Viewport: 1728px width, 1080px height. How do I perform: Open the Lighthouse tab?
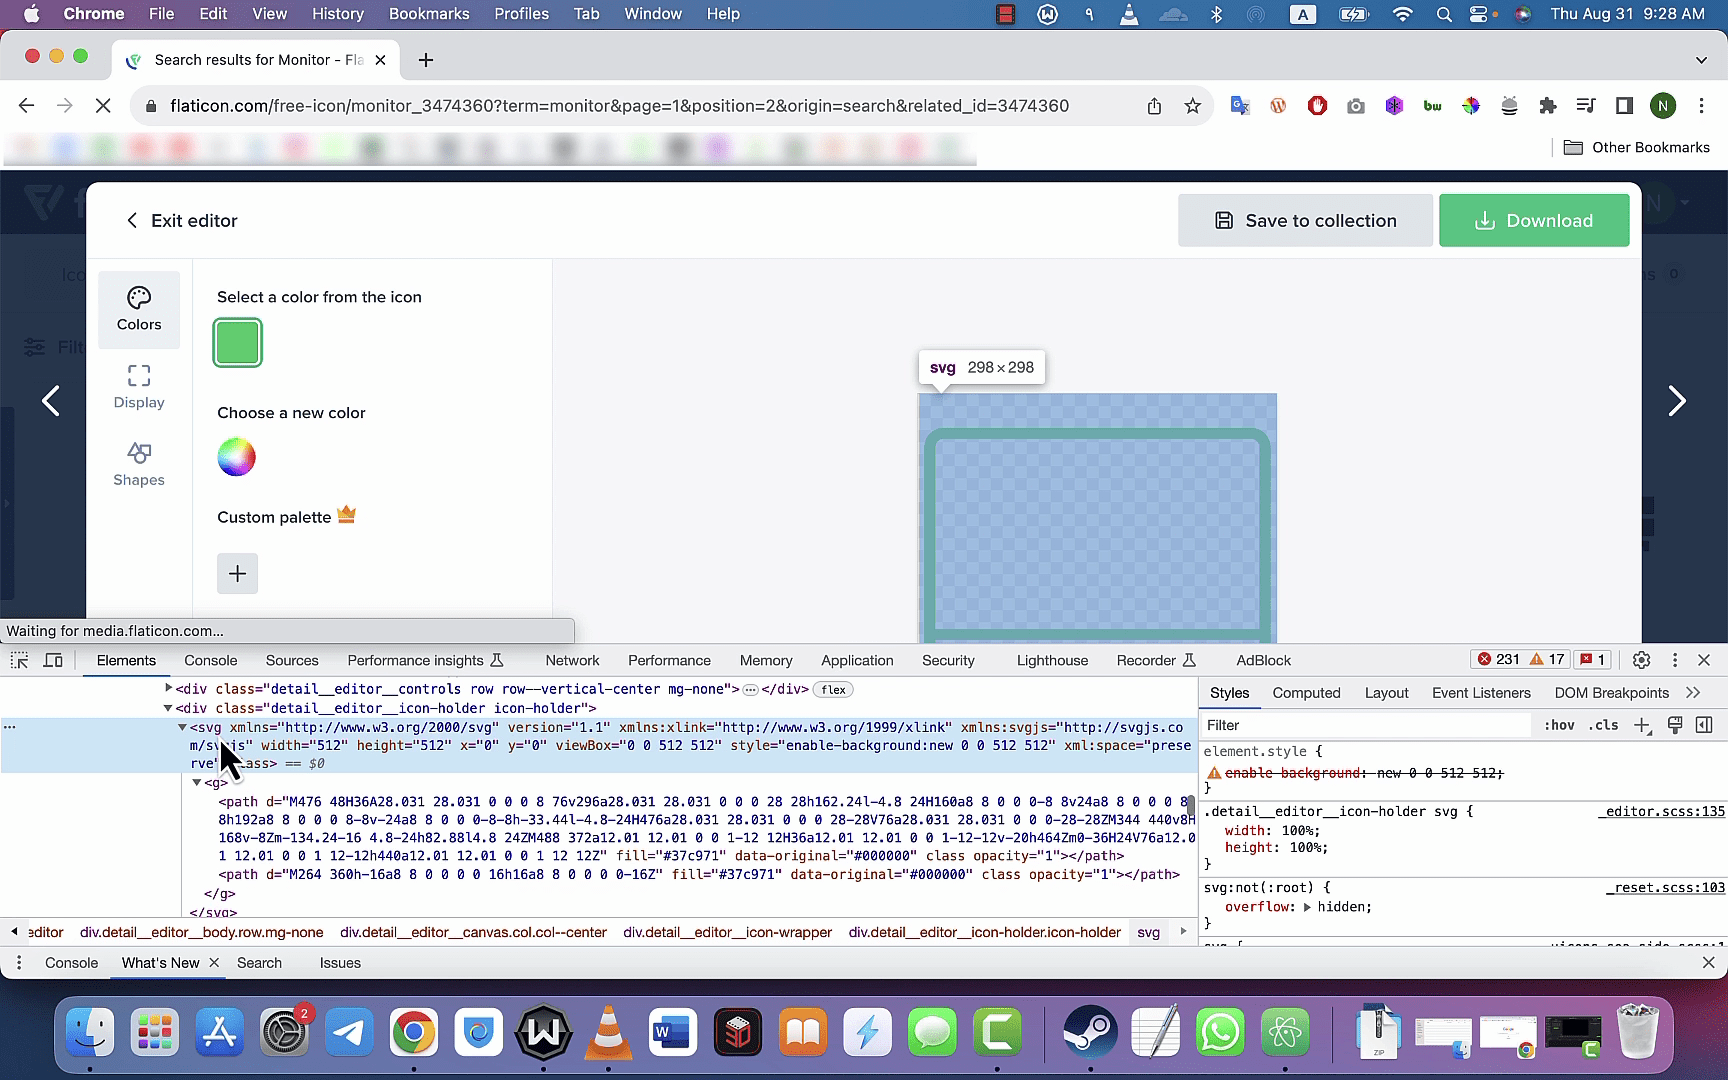(x=1052, y=660)
